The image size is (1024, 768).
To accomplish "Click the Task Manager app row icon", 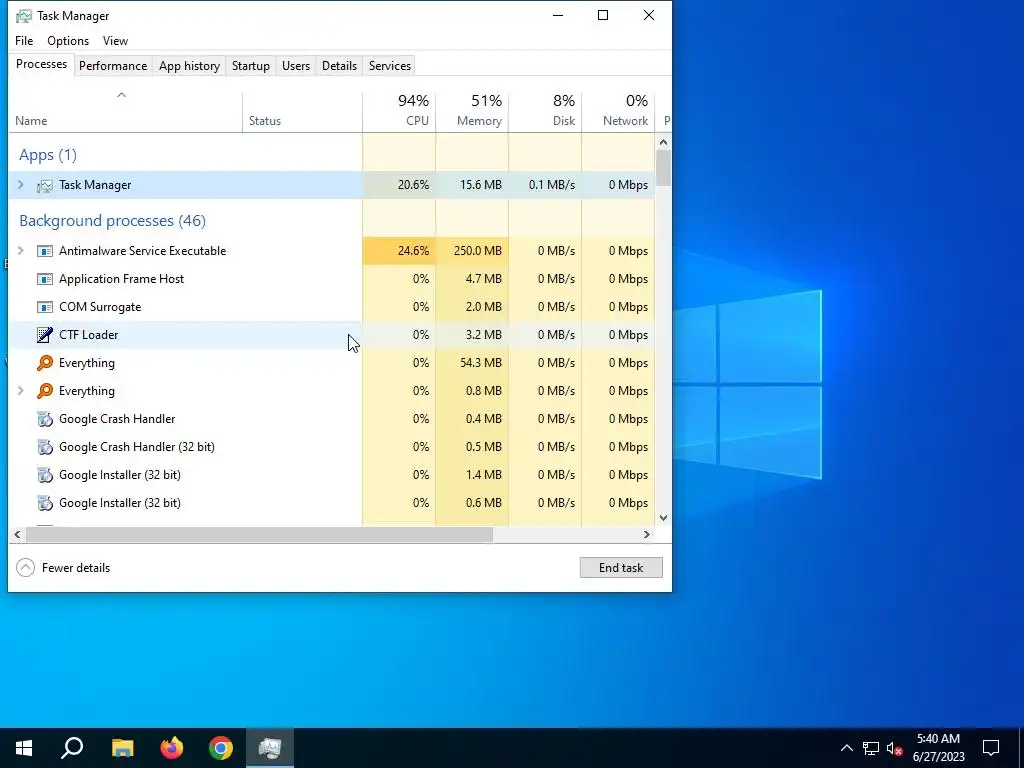I will coord(44,185).
